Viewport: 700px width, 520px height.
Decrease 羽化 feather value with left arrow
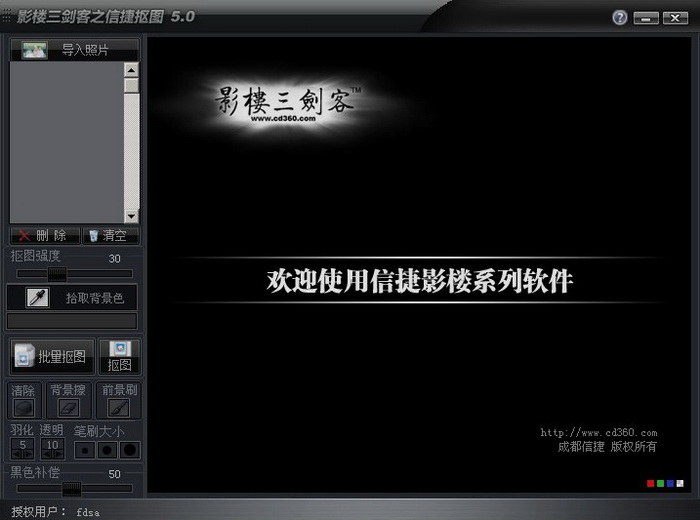(17, 454)
